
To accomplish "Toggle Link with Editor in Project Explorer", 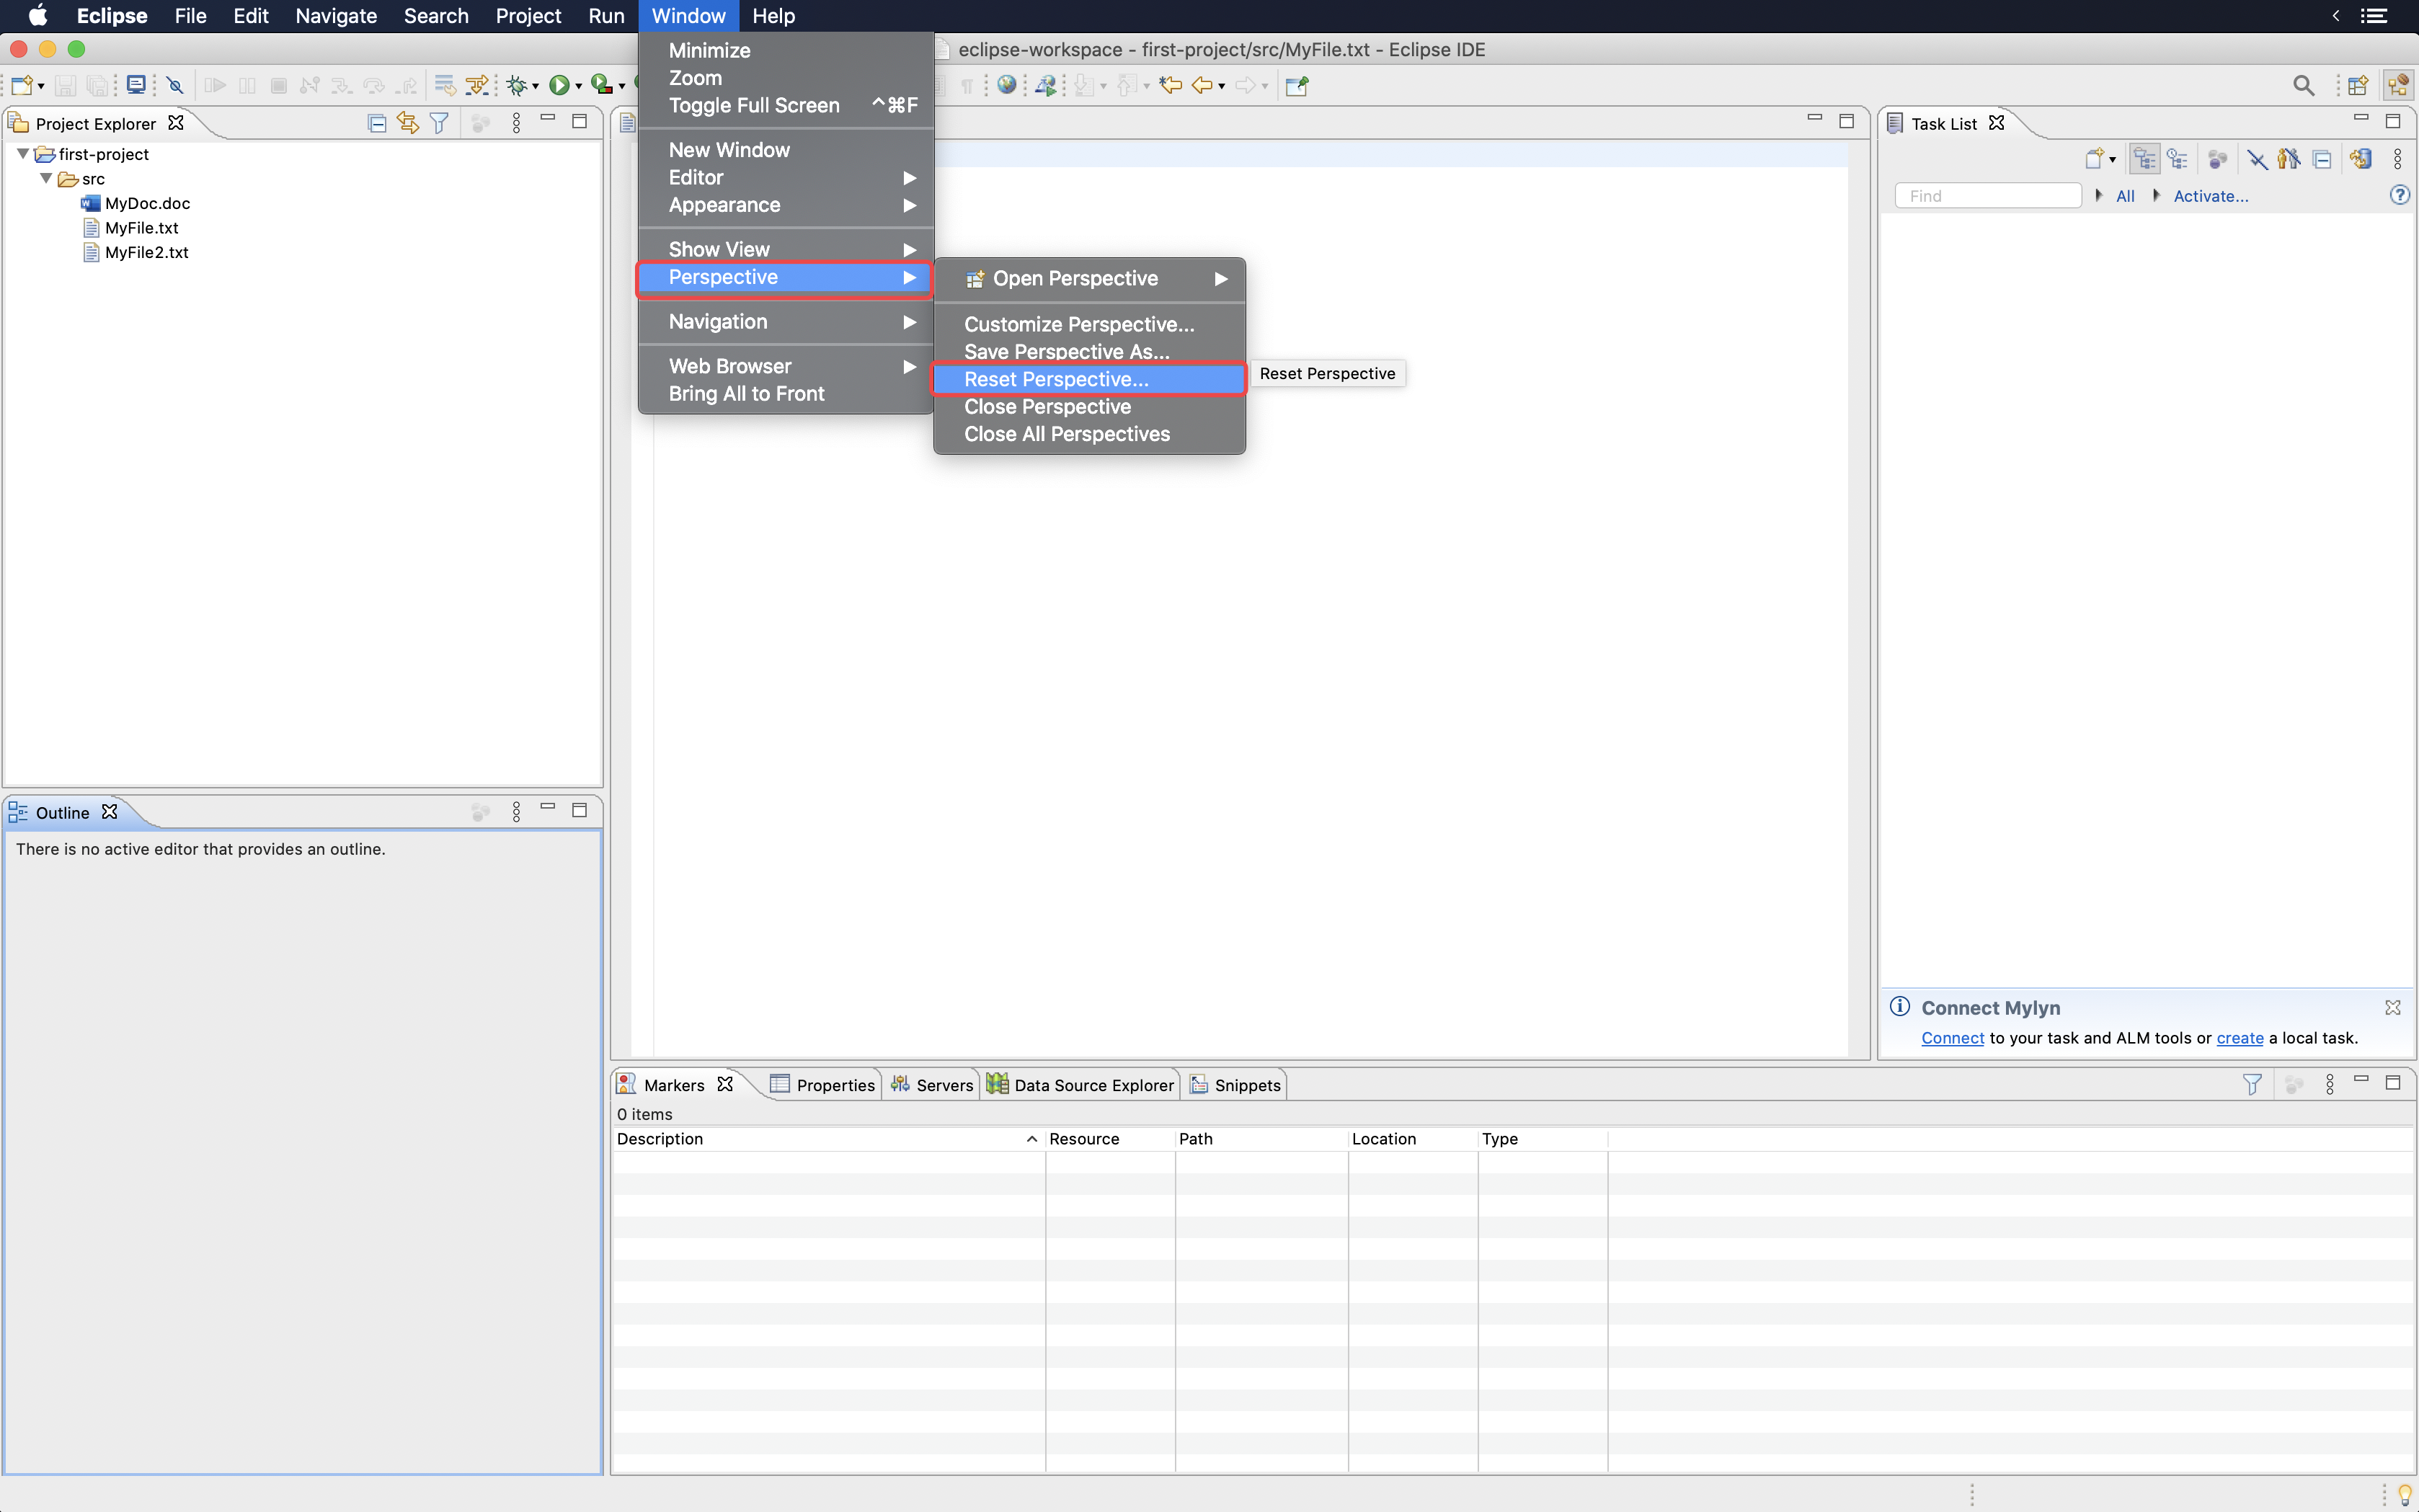I will pyautogui.click(x=408, y=123).
